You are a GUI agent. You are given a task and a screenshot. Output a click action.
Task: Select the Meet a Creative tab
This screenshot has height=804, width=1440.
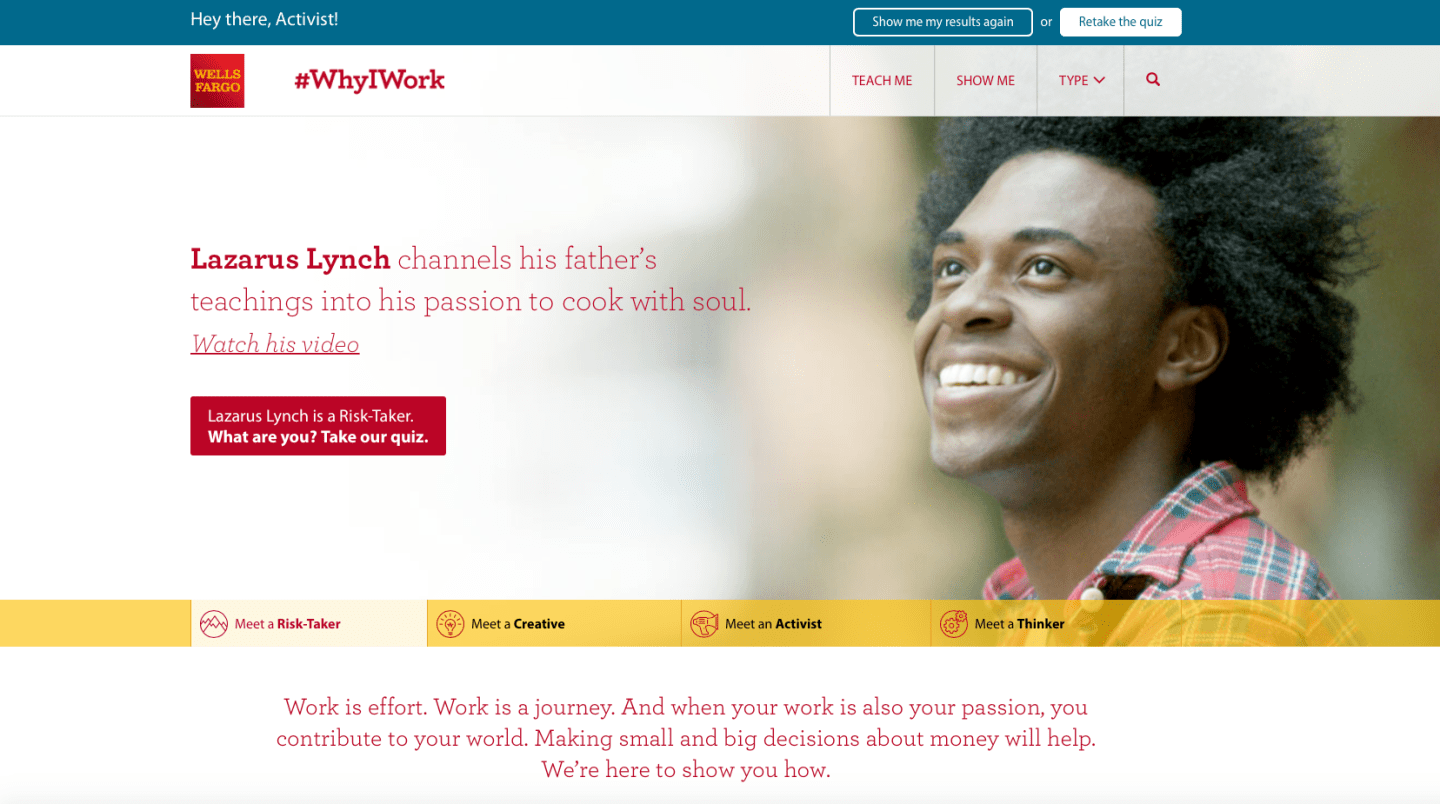(554, 624)
